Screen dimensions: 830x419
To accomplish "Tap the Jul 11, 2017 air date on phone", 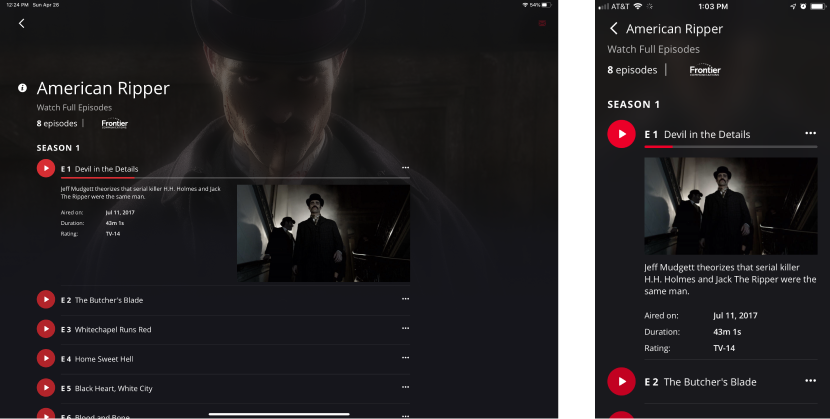I will pos(735,315).
